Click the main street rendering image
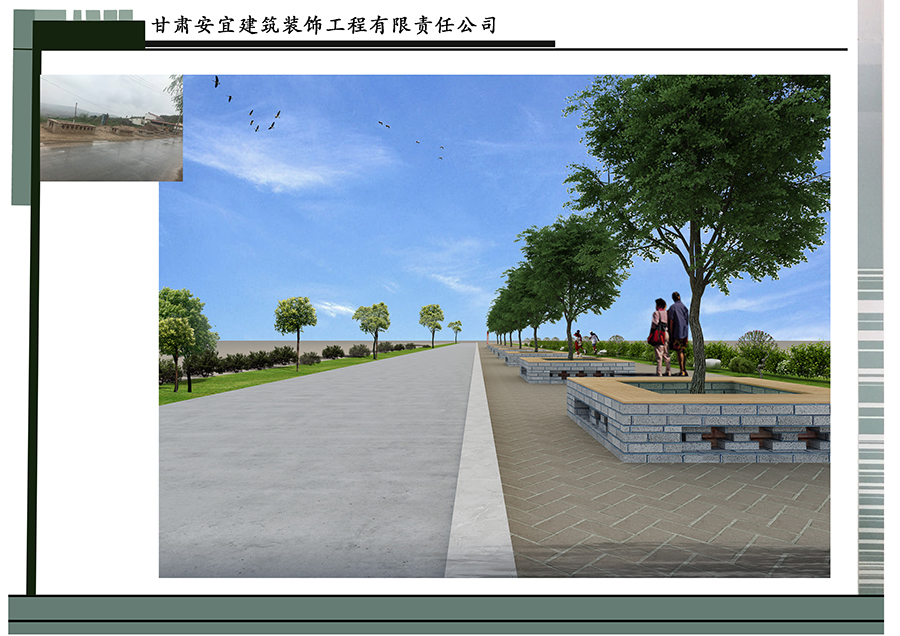900x636 pixels. click(494, 326)
